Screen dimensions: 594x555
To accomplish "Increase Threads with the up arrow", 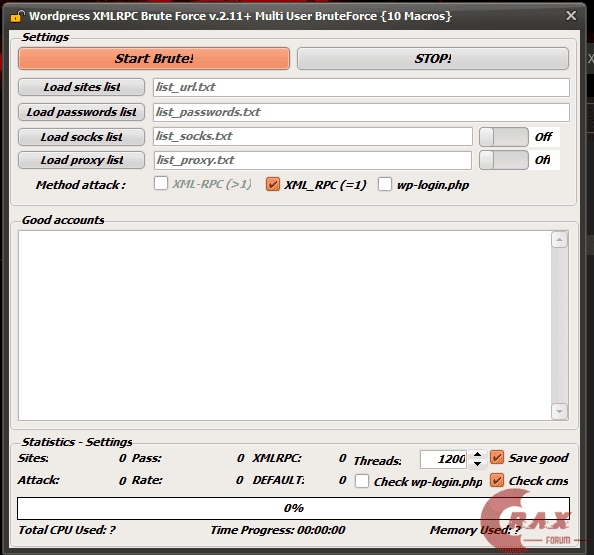I will (477, 454).
